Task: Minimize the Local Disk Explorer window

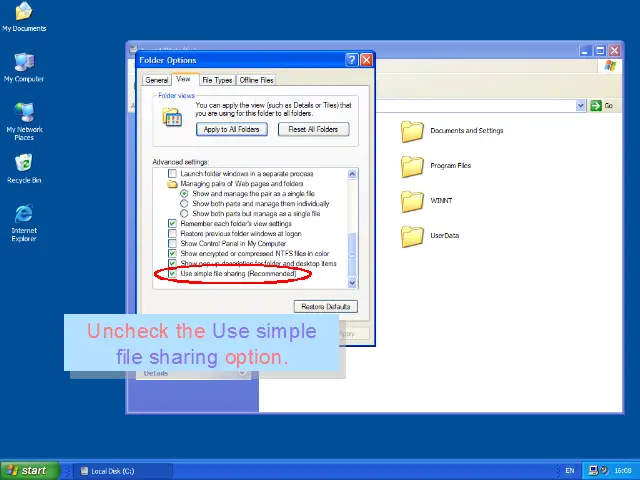Action: [x=585, y=51]
